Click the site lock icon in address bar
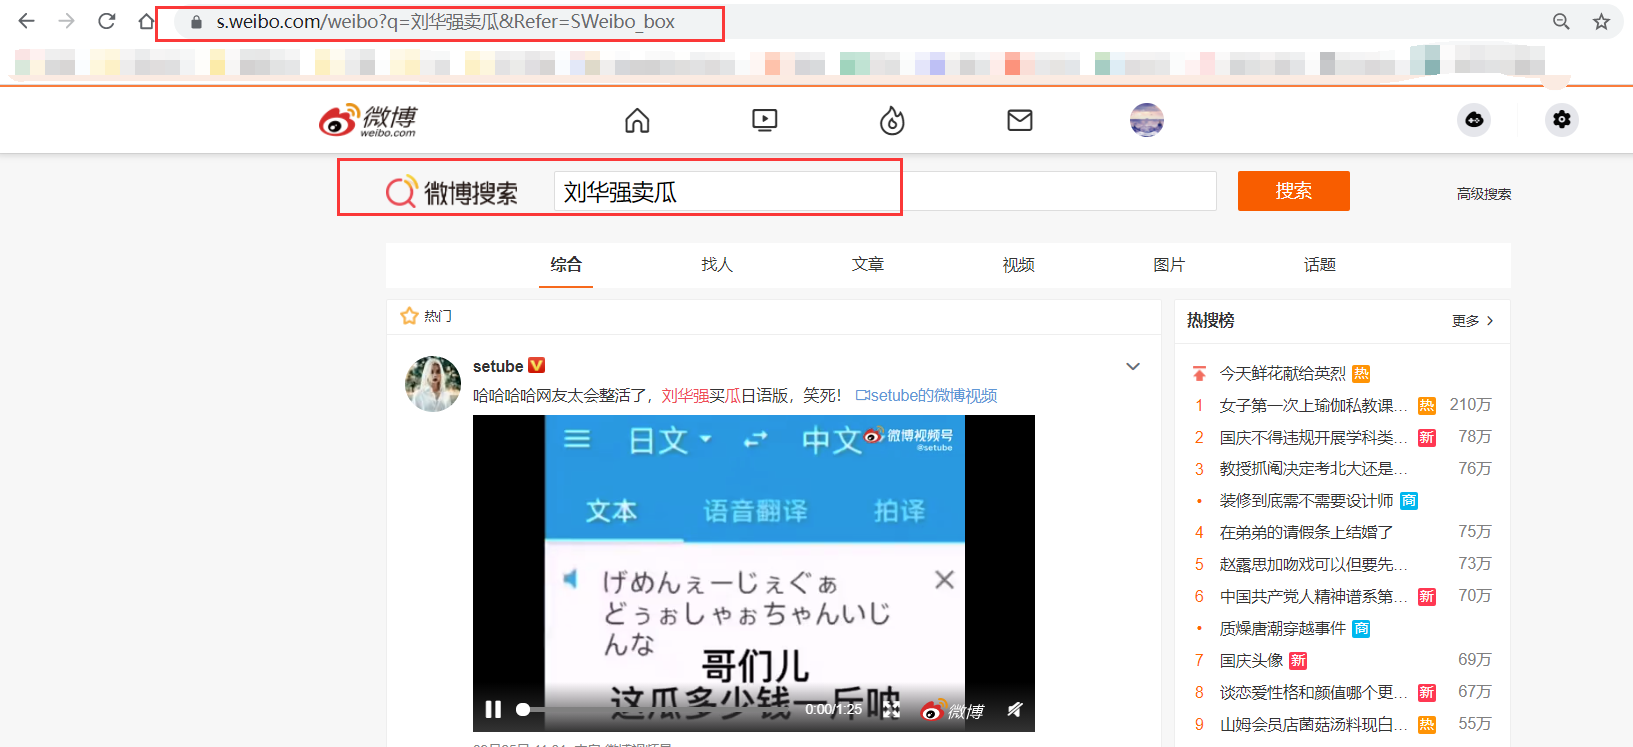 [x=196, y=22]
